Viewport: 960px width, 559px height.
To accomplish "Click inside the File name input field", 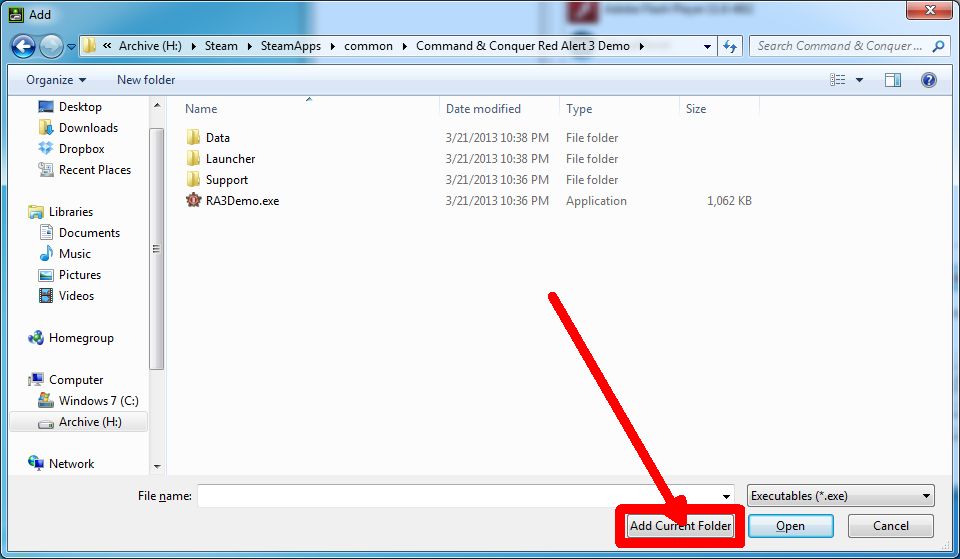I will (459, 496).
